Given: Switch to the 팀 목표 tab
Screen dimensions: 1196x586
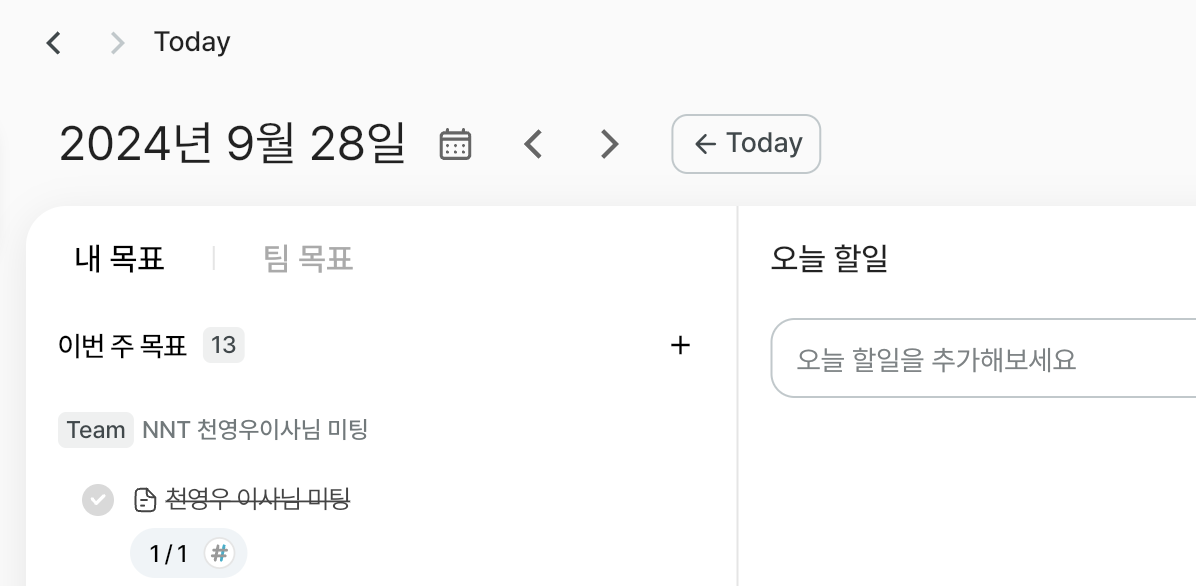Looking at the screenshot, I should (x=307, y=259).
